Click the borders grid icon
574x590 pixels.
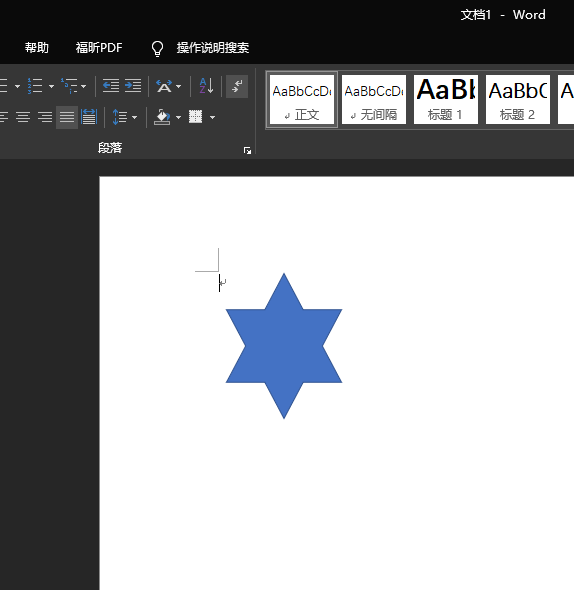coord(195,117)
